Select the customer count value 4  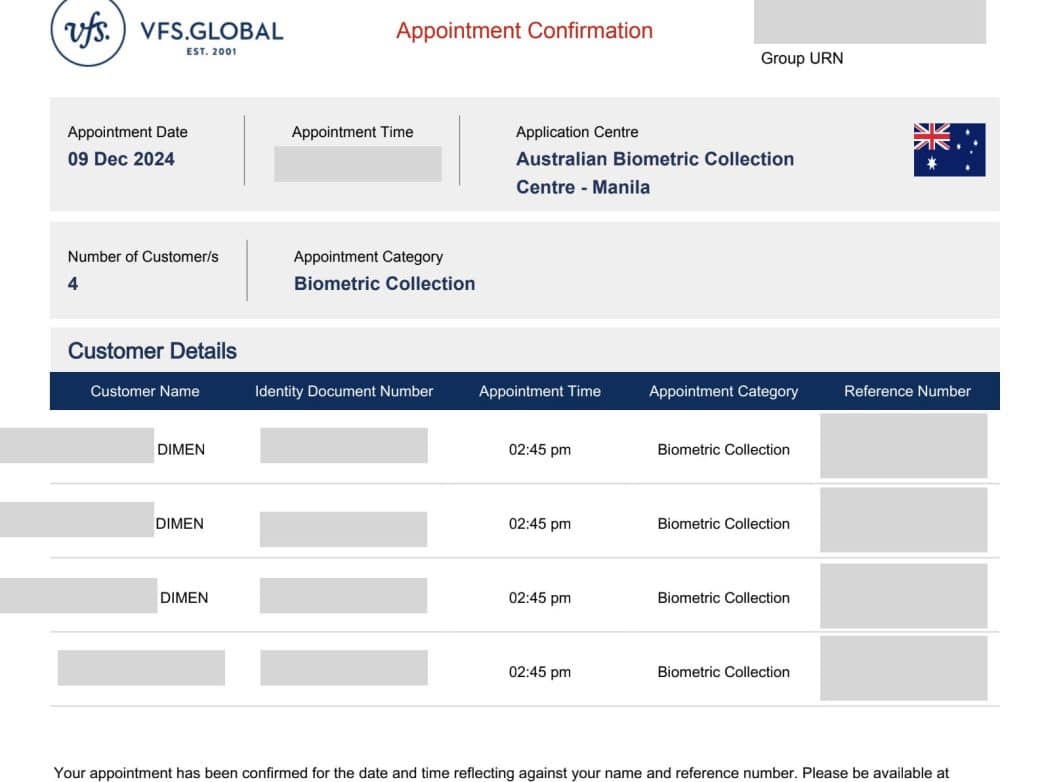click(73, 284)
